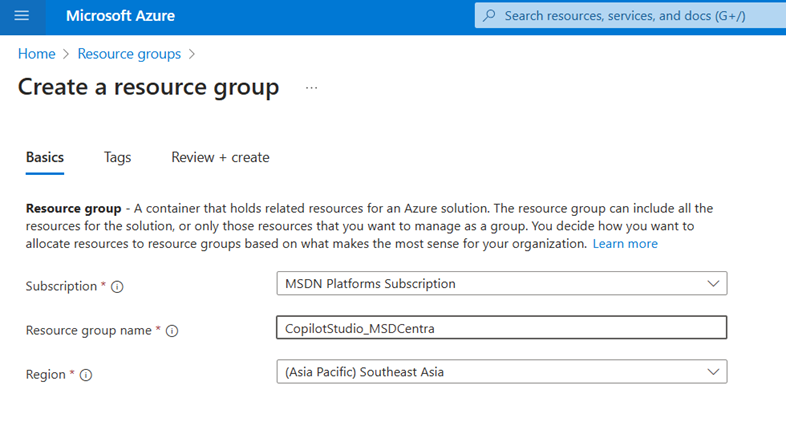Viewport: 786px width, 426px height.
Task: Switch to the Basics tab
Action: (45, 157)
